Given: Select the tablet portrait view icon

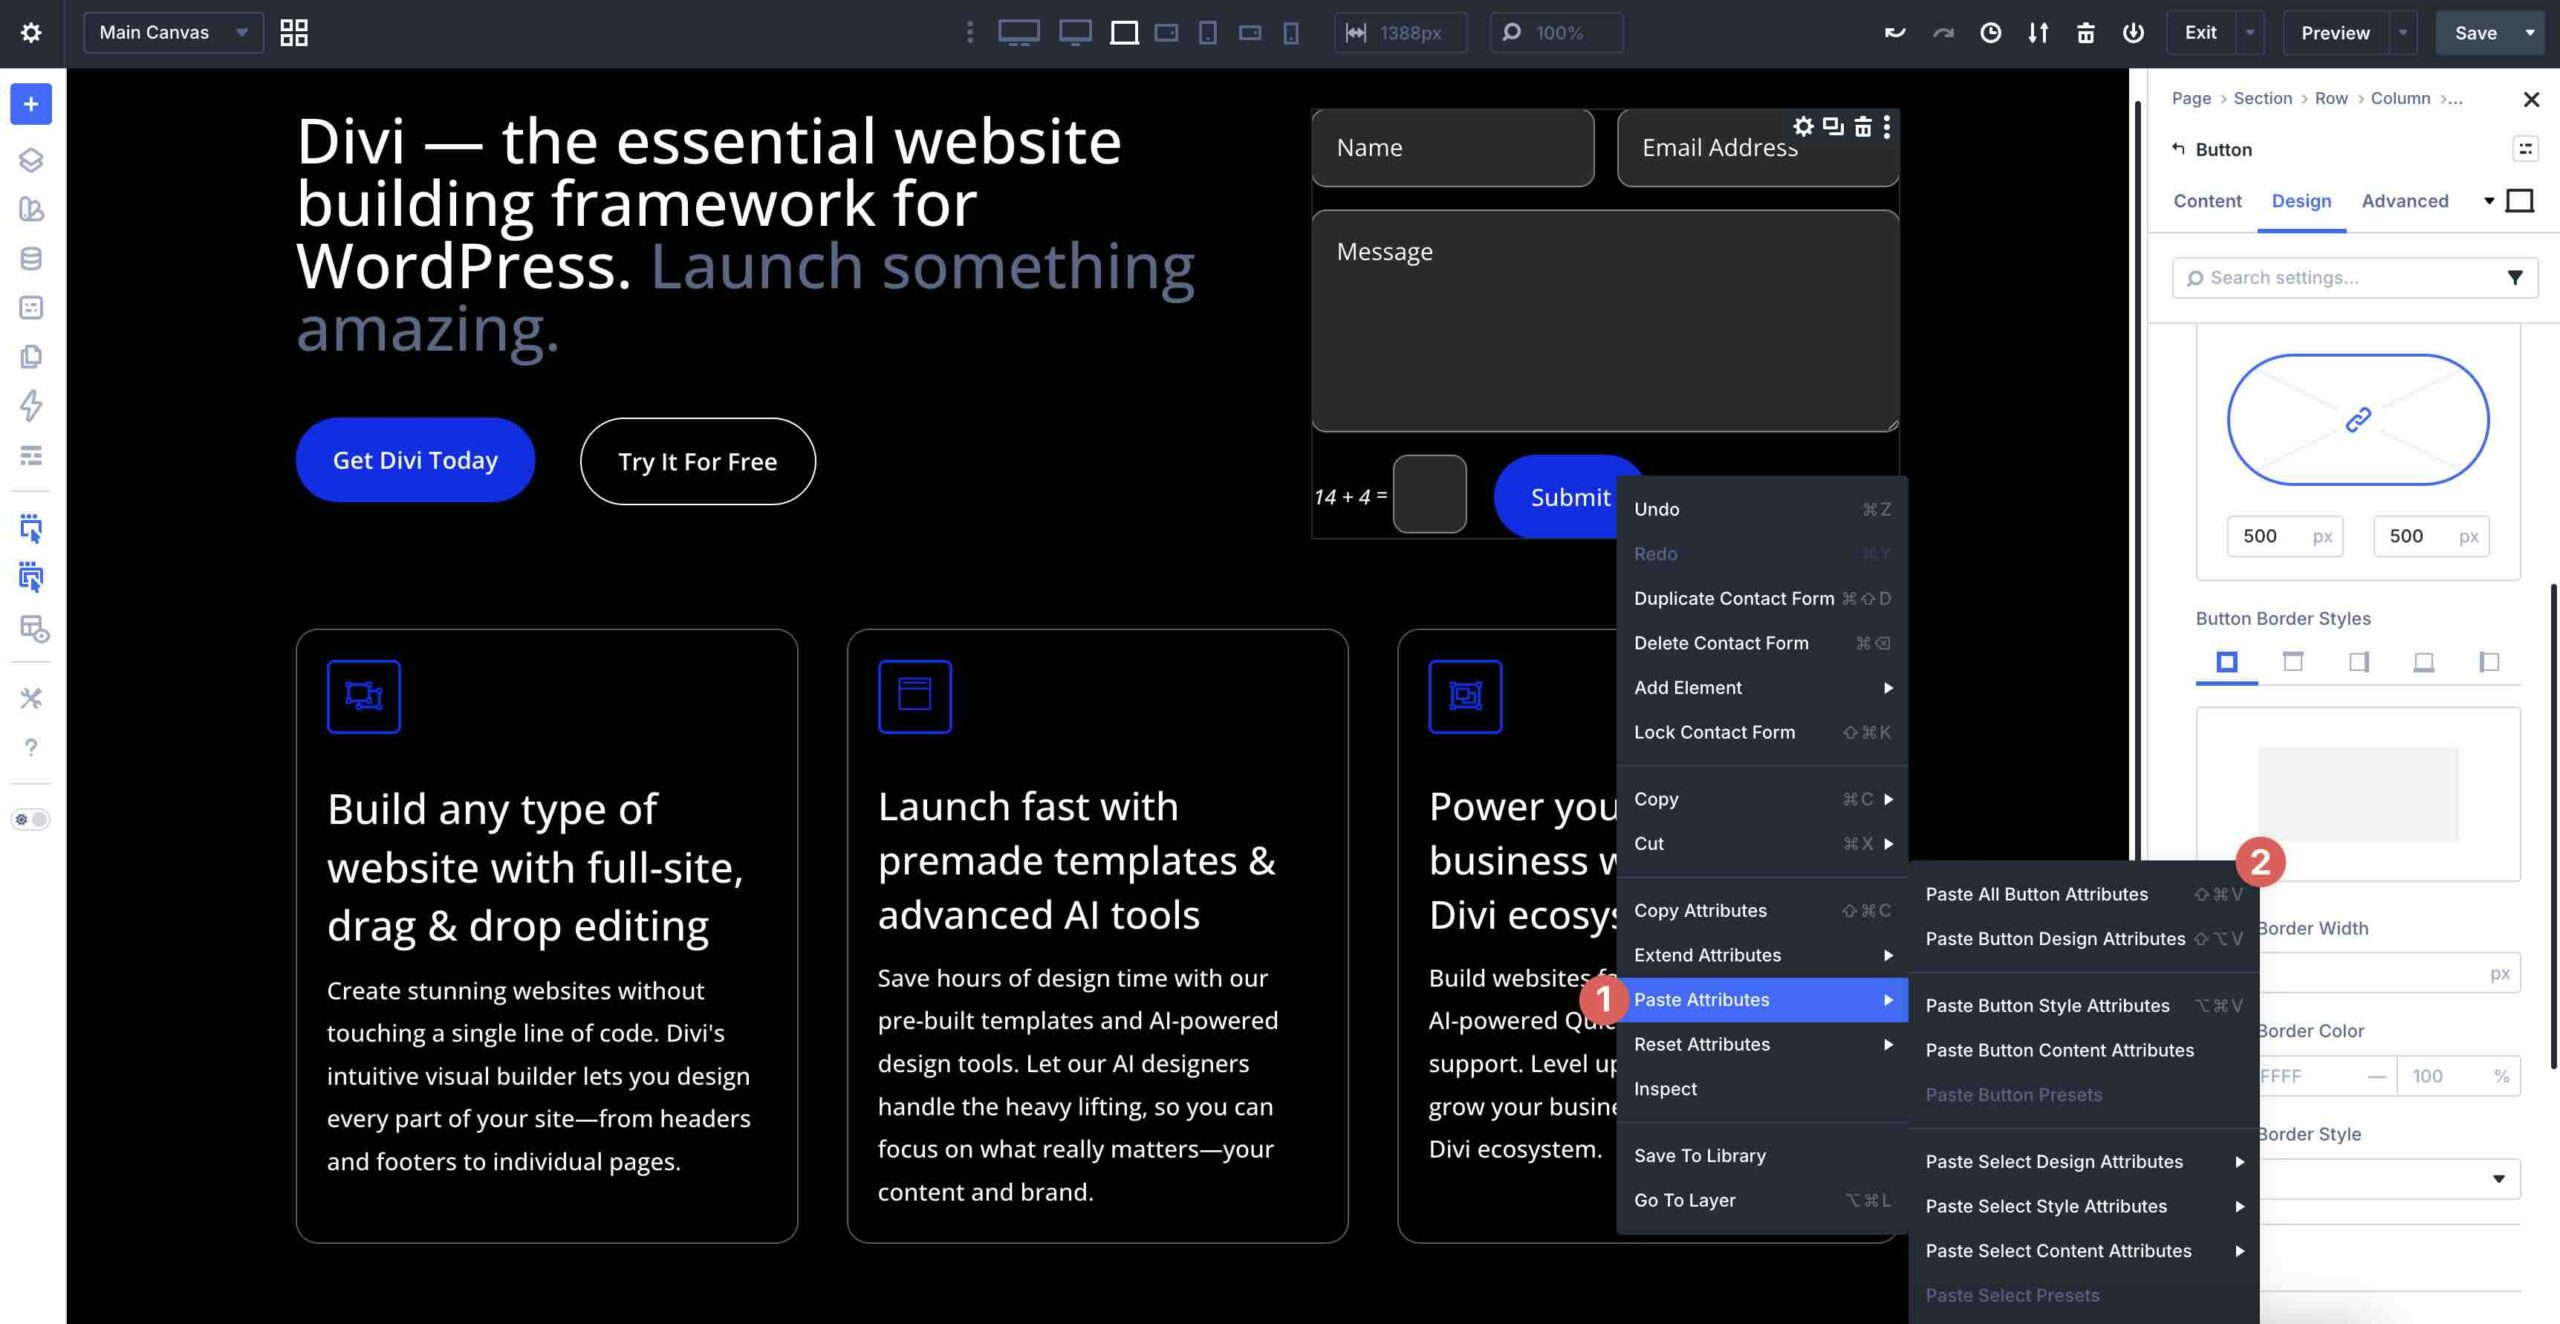Looking at the screenshot, I should point(1208,33).
